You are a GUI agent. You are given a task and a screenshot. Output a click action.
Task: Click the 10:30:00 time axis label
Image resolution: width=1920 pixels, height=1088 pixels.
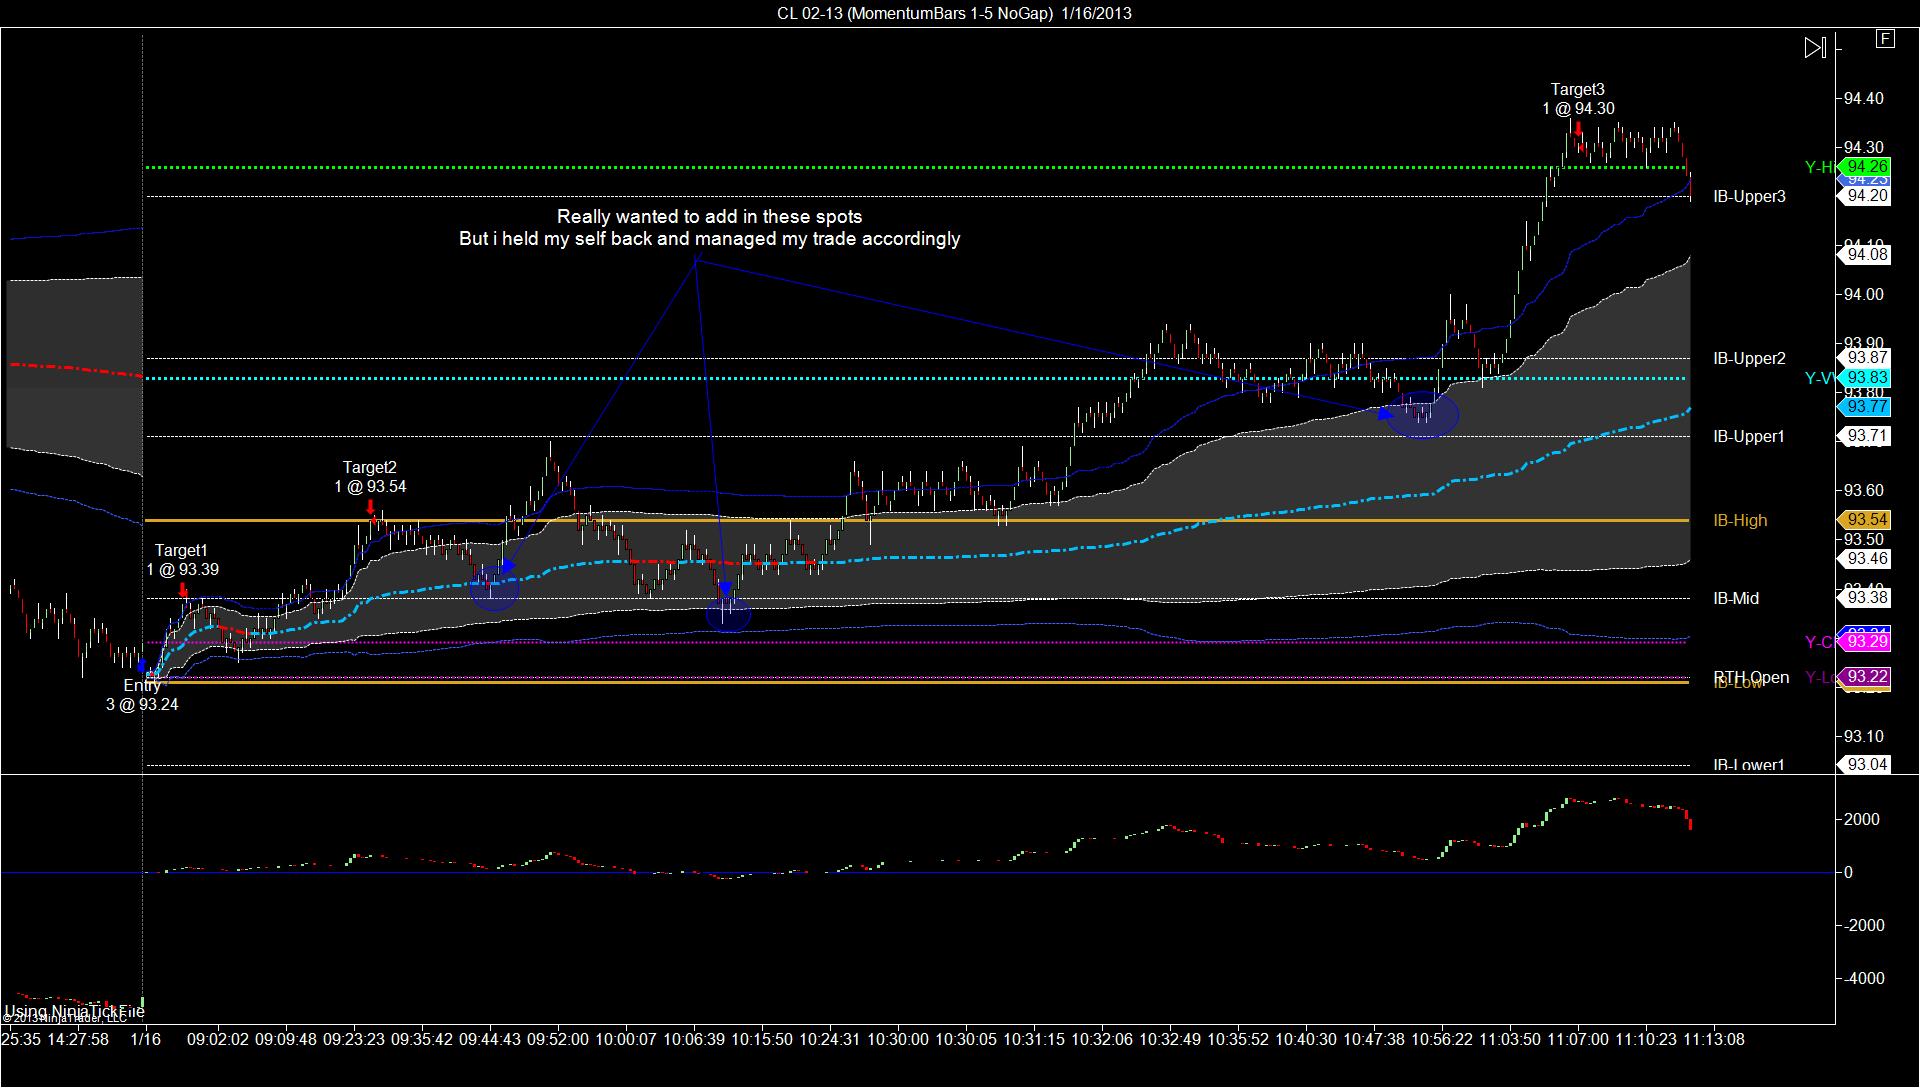coord(898,1039)
